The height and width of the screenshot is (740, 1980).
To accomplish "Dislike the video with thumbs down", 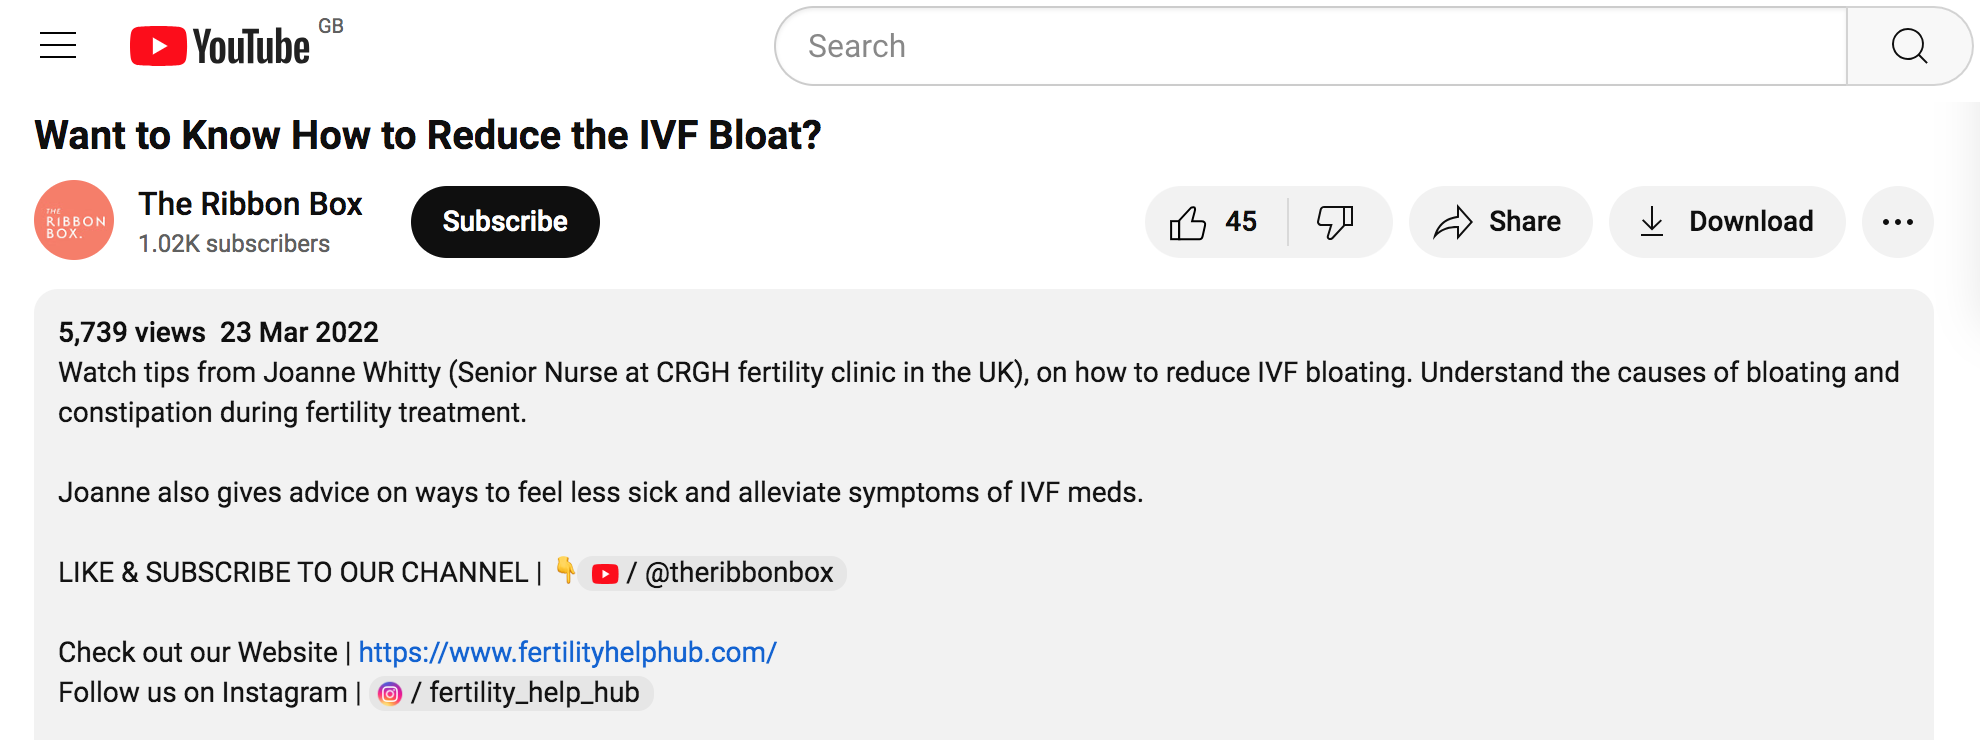I will 1335,222.
